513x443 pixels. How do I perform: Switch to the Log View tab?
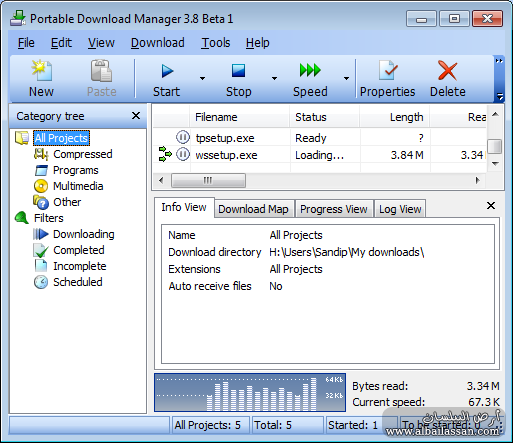(400, 209)
